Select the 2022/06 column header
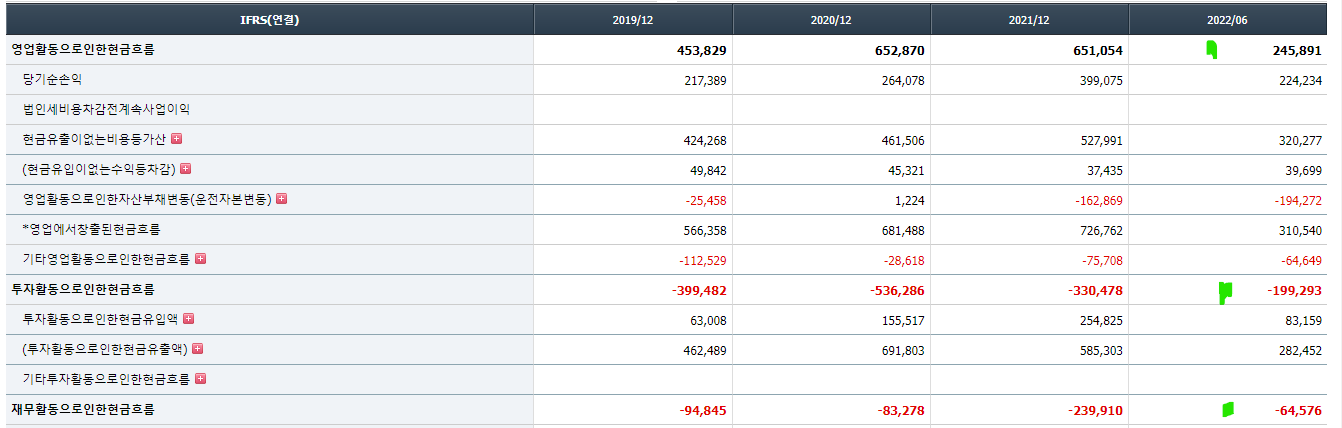This screenshot has height=428, width=1342. point(1227,20)
